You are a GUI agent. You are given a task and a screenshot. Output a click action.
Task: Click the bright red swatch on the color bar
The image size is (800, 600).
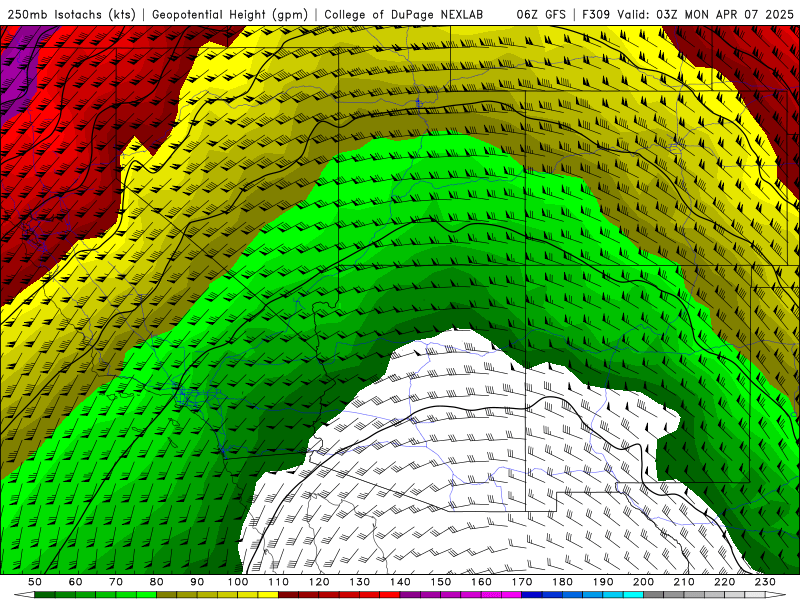390,595
